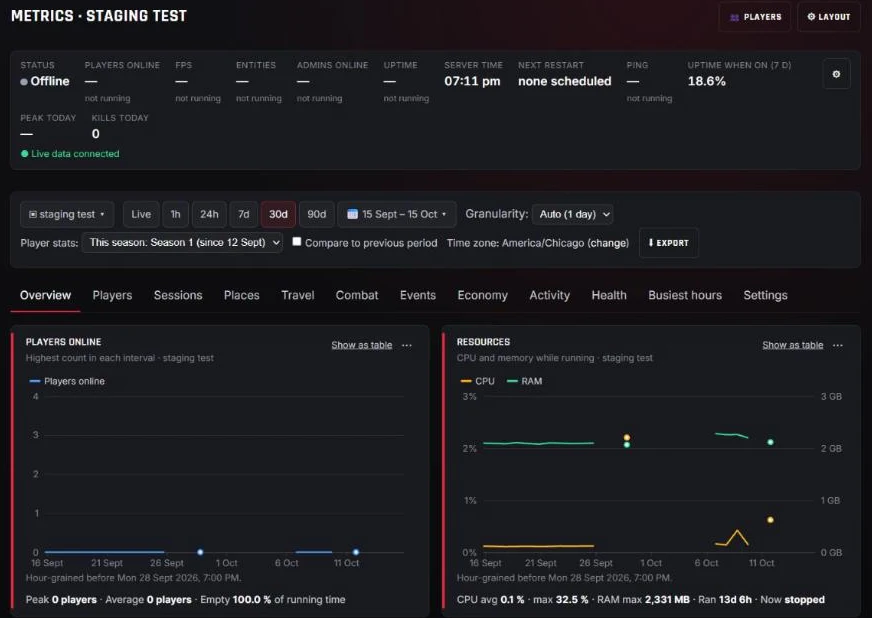Open the Layout button at top right

click(828, 17)
